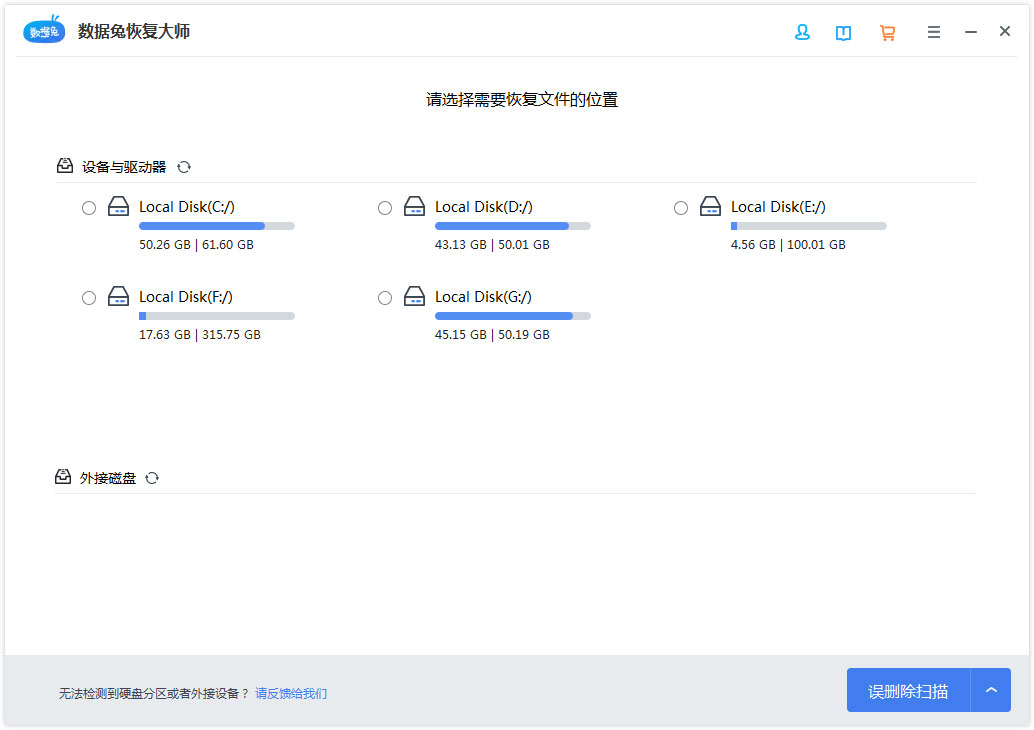Click the orange shopping cart icon
The image size is (1034, 730).
887,32
